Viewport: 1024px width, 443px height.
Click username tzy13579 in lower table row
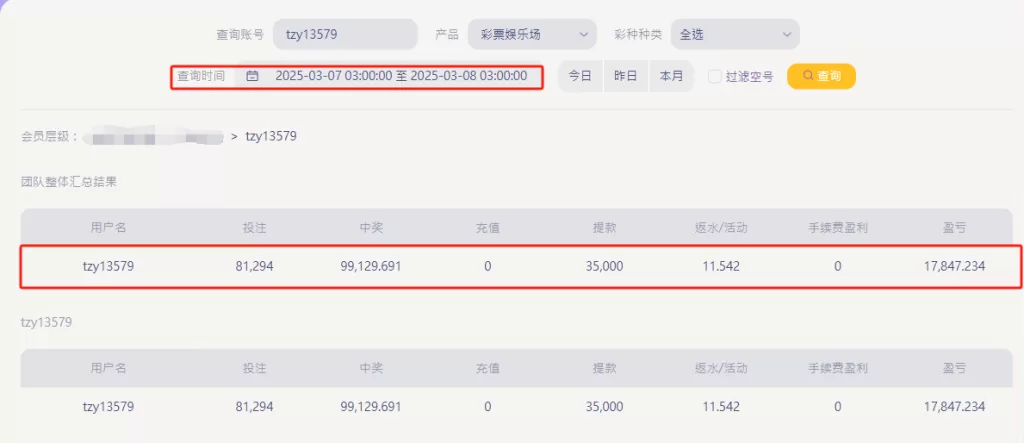(x=108, y=406)
